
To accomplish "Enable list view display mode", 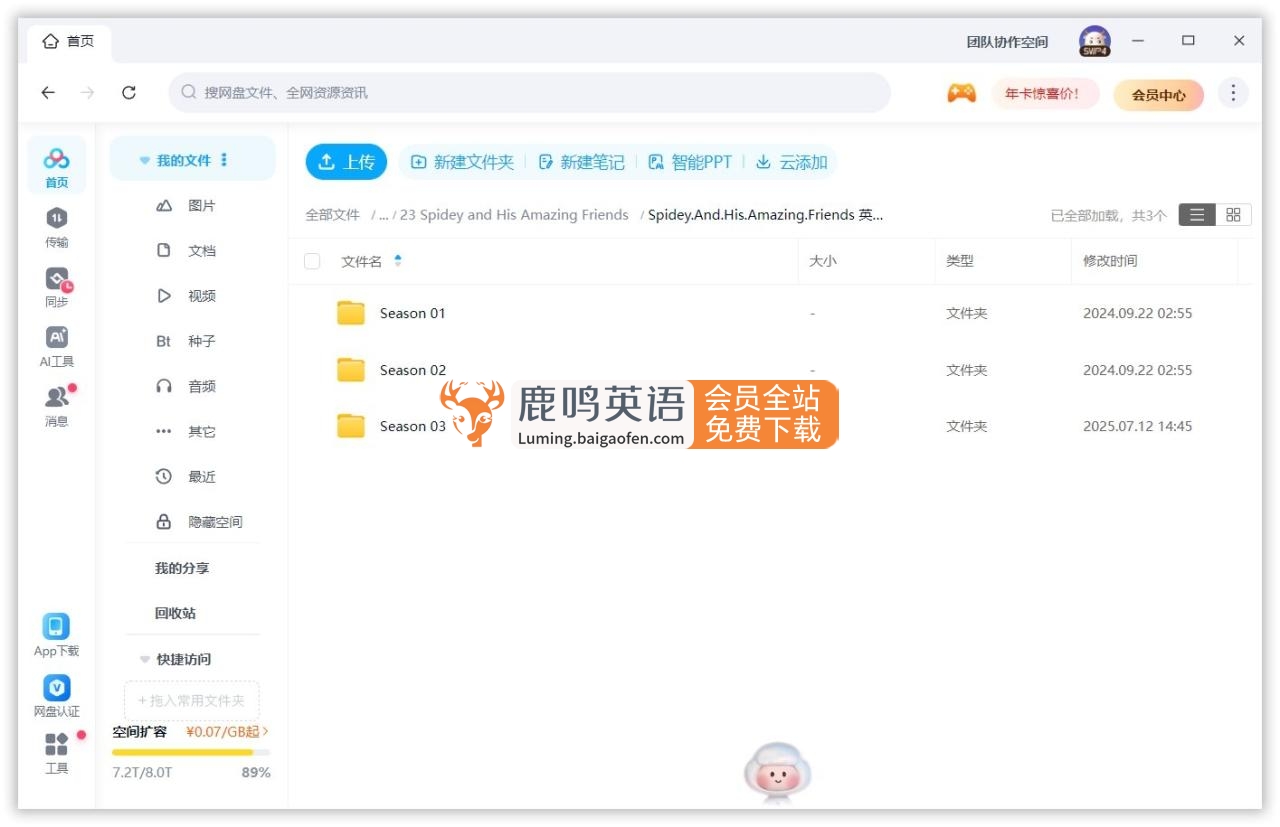I will click(1197, 214).
